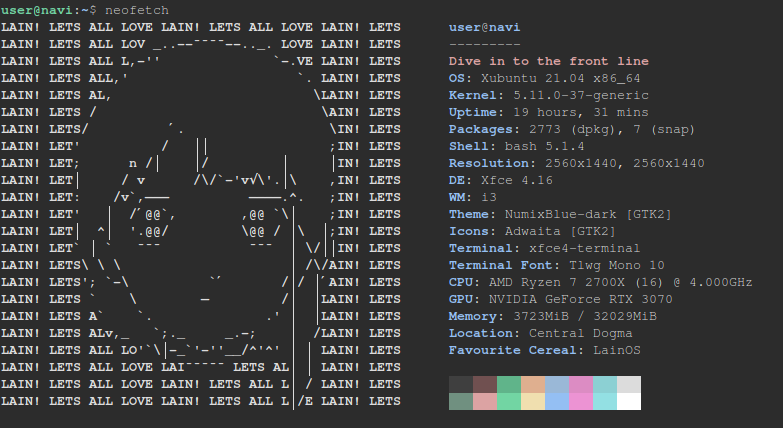Click the DE Xfce 4.16 value

pyautogui.click(x=517, y=180)
